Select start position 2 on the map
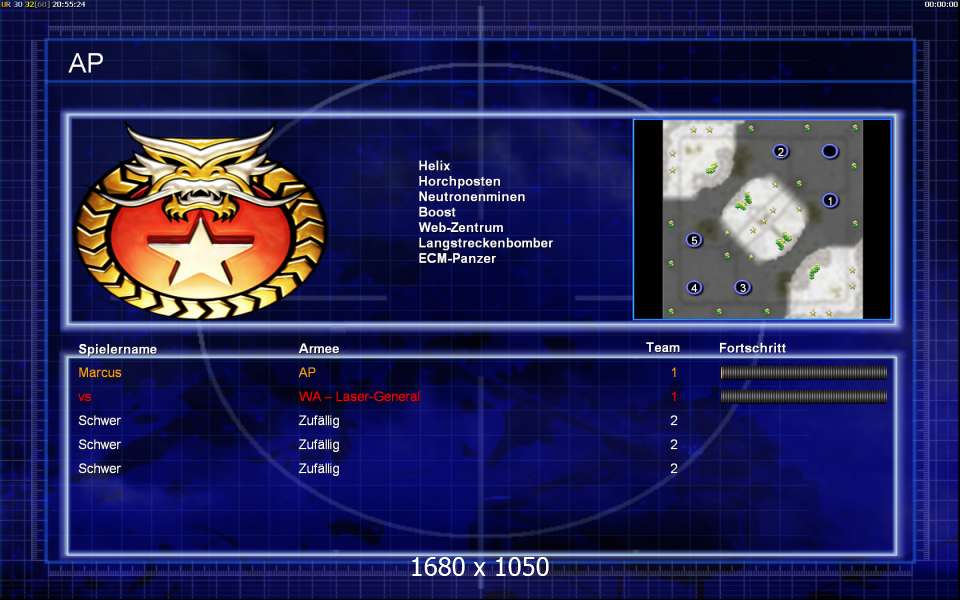960x600 pixels. [x=780, y=151]
